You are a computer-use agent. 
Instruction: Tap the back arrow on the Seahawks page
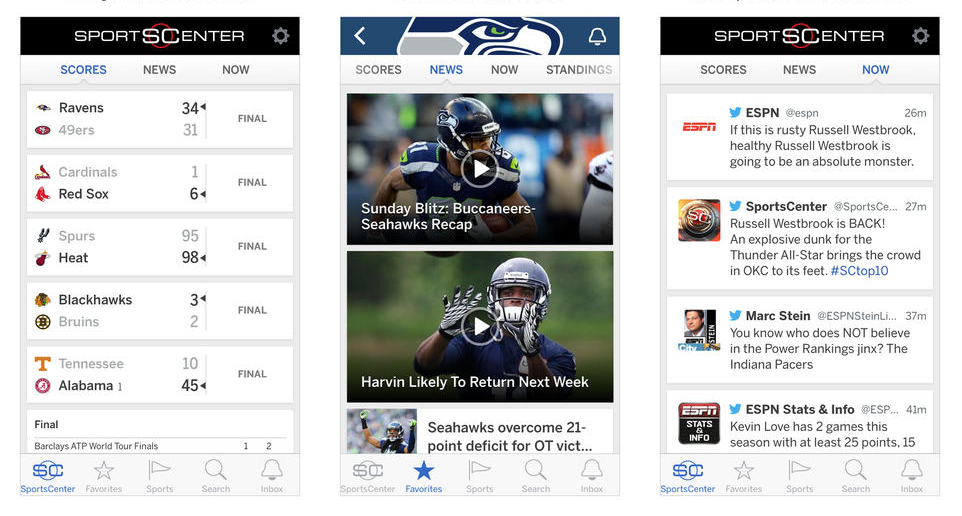[x=360, y=36]
